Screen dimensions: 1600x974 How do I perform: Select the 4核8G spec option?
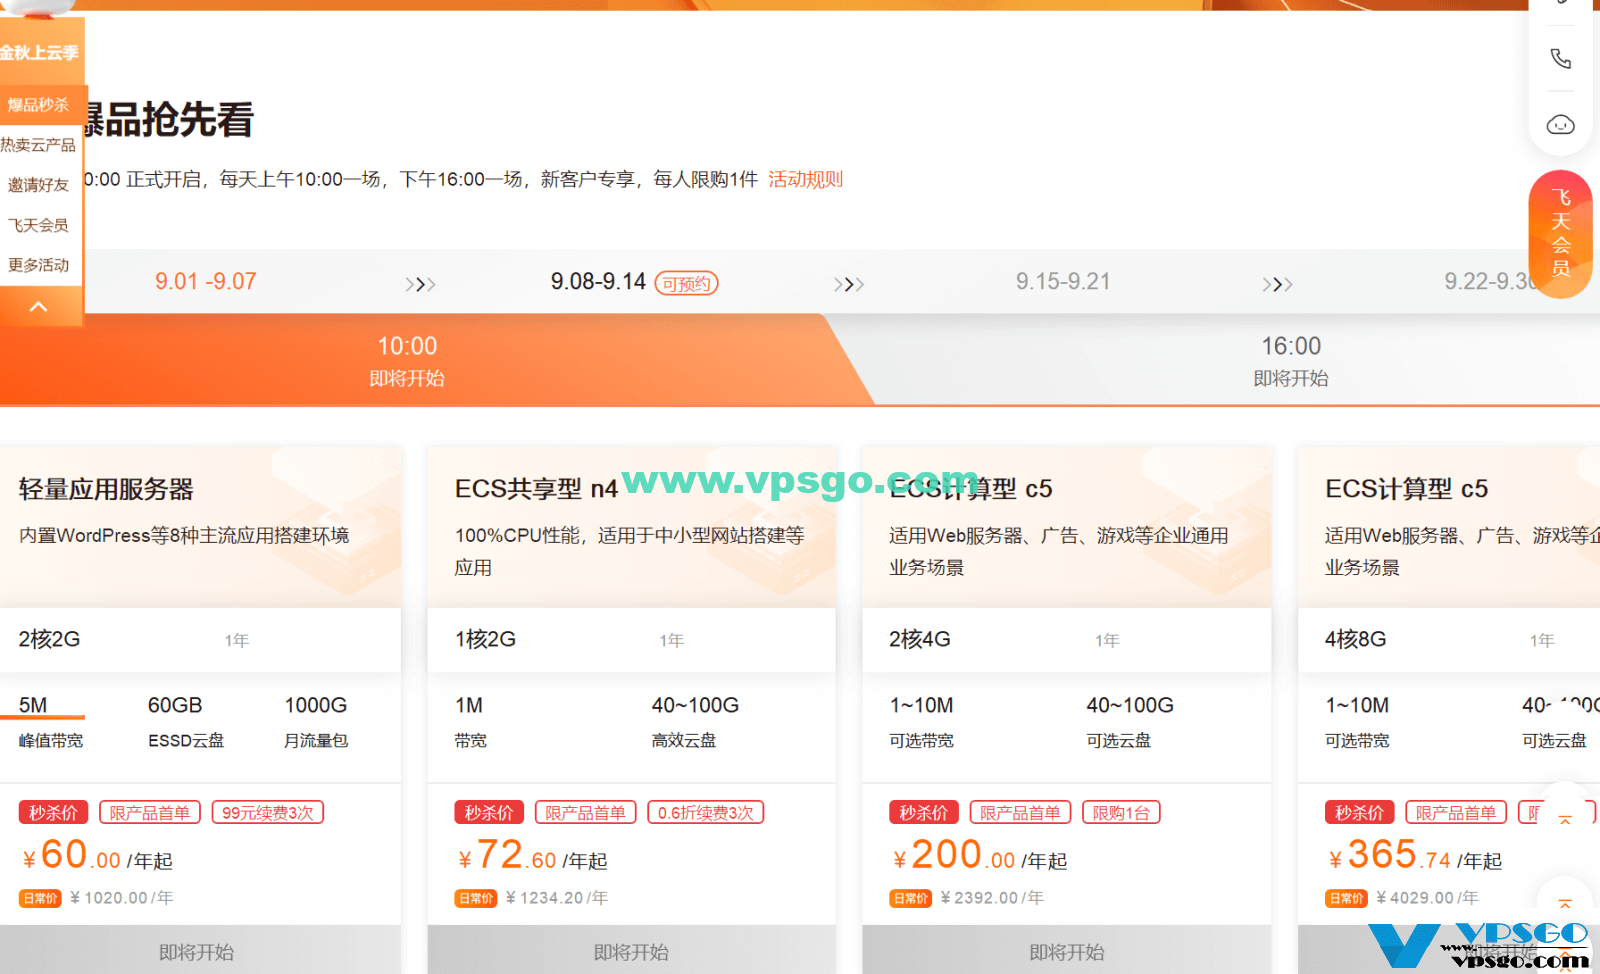[x=1355, y=639]
